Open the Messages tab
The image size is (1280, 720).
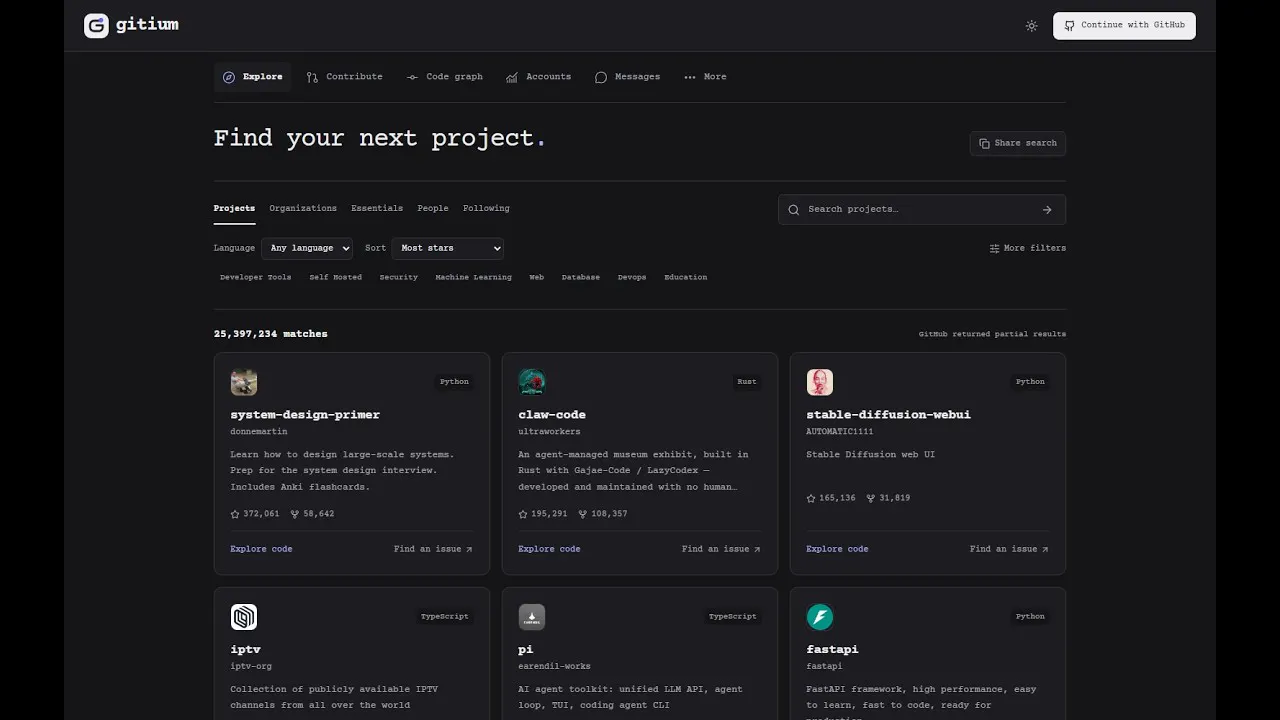tap(627, 77)
